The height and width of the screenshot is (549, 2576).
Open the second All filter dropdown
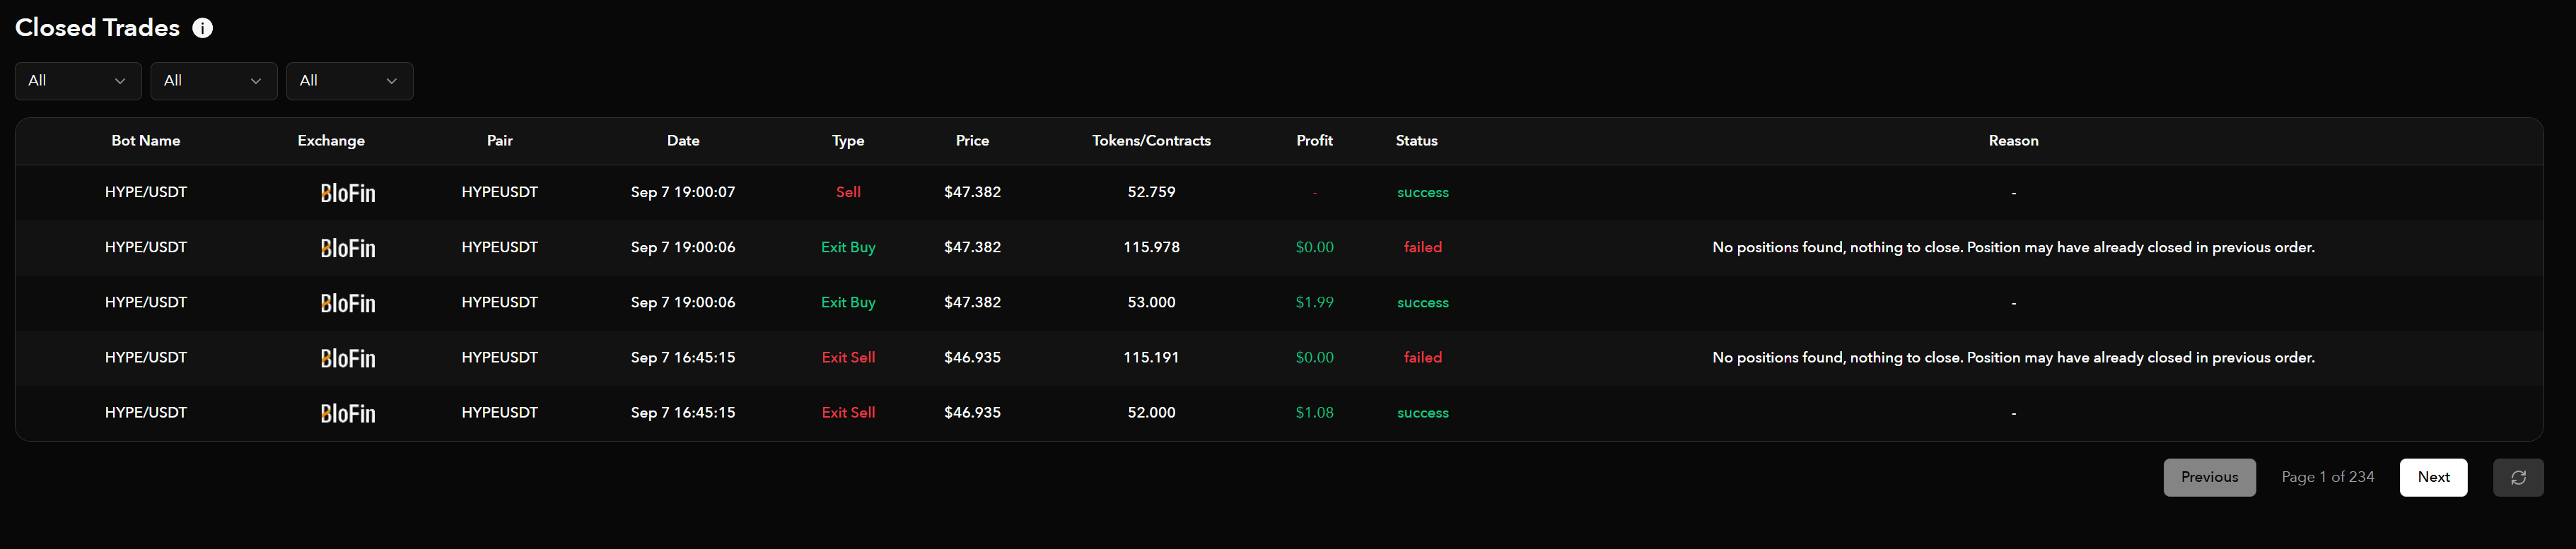point(214,81)
